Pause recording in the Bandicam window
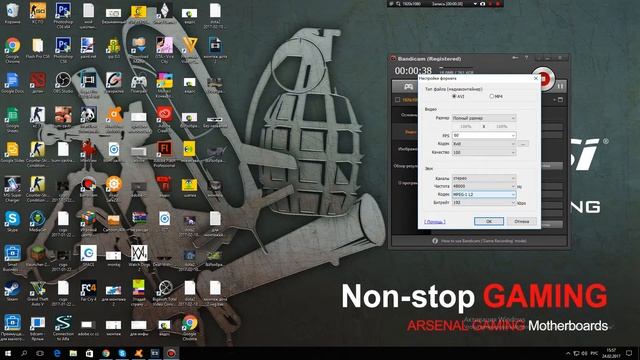 [560, 86]
